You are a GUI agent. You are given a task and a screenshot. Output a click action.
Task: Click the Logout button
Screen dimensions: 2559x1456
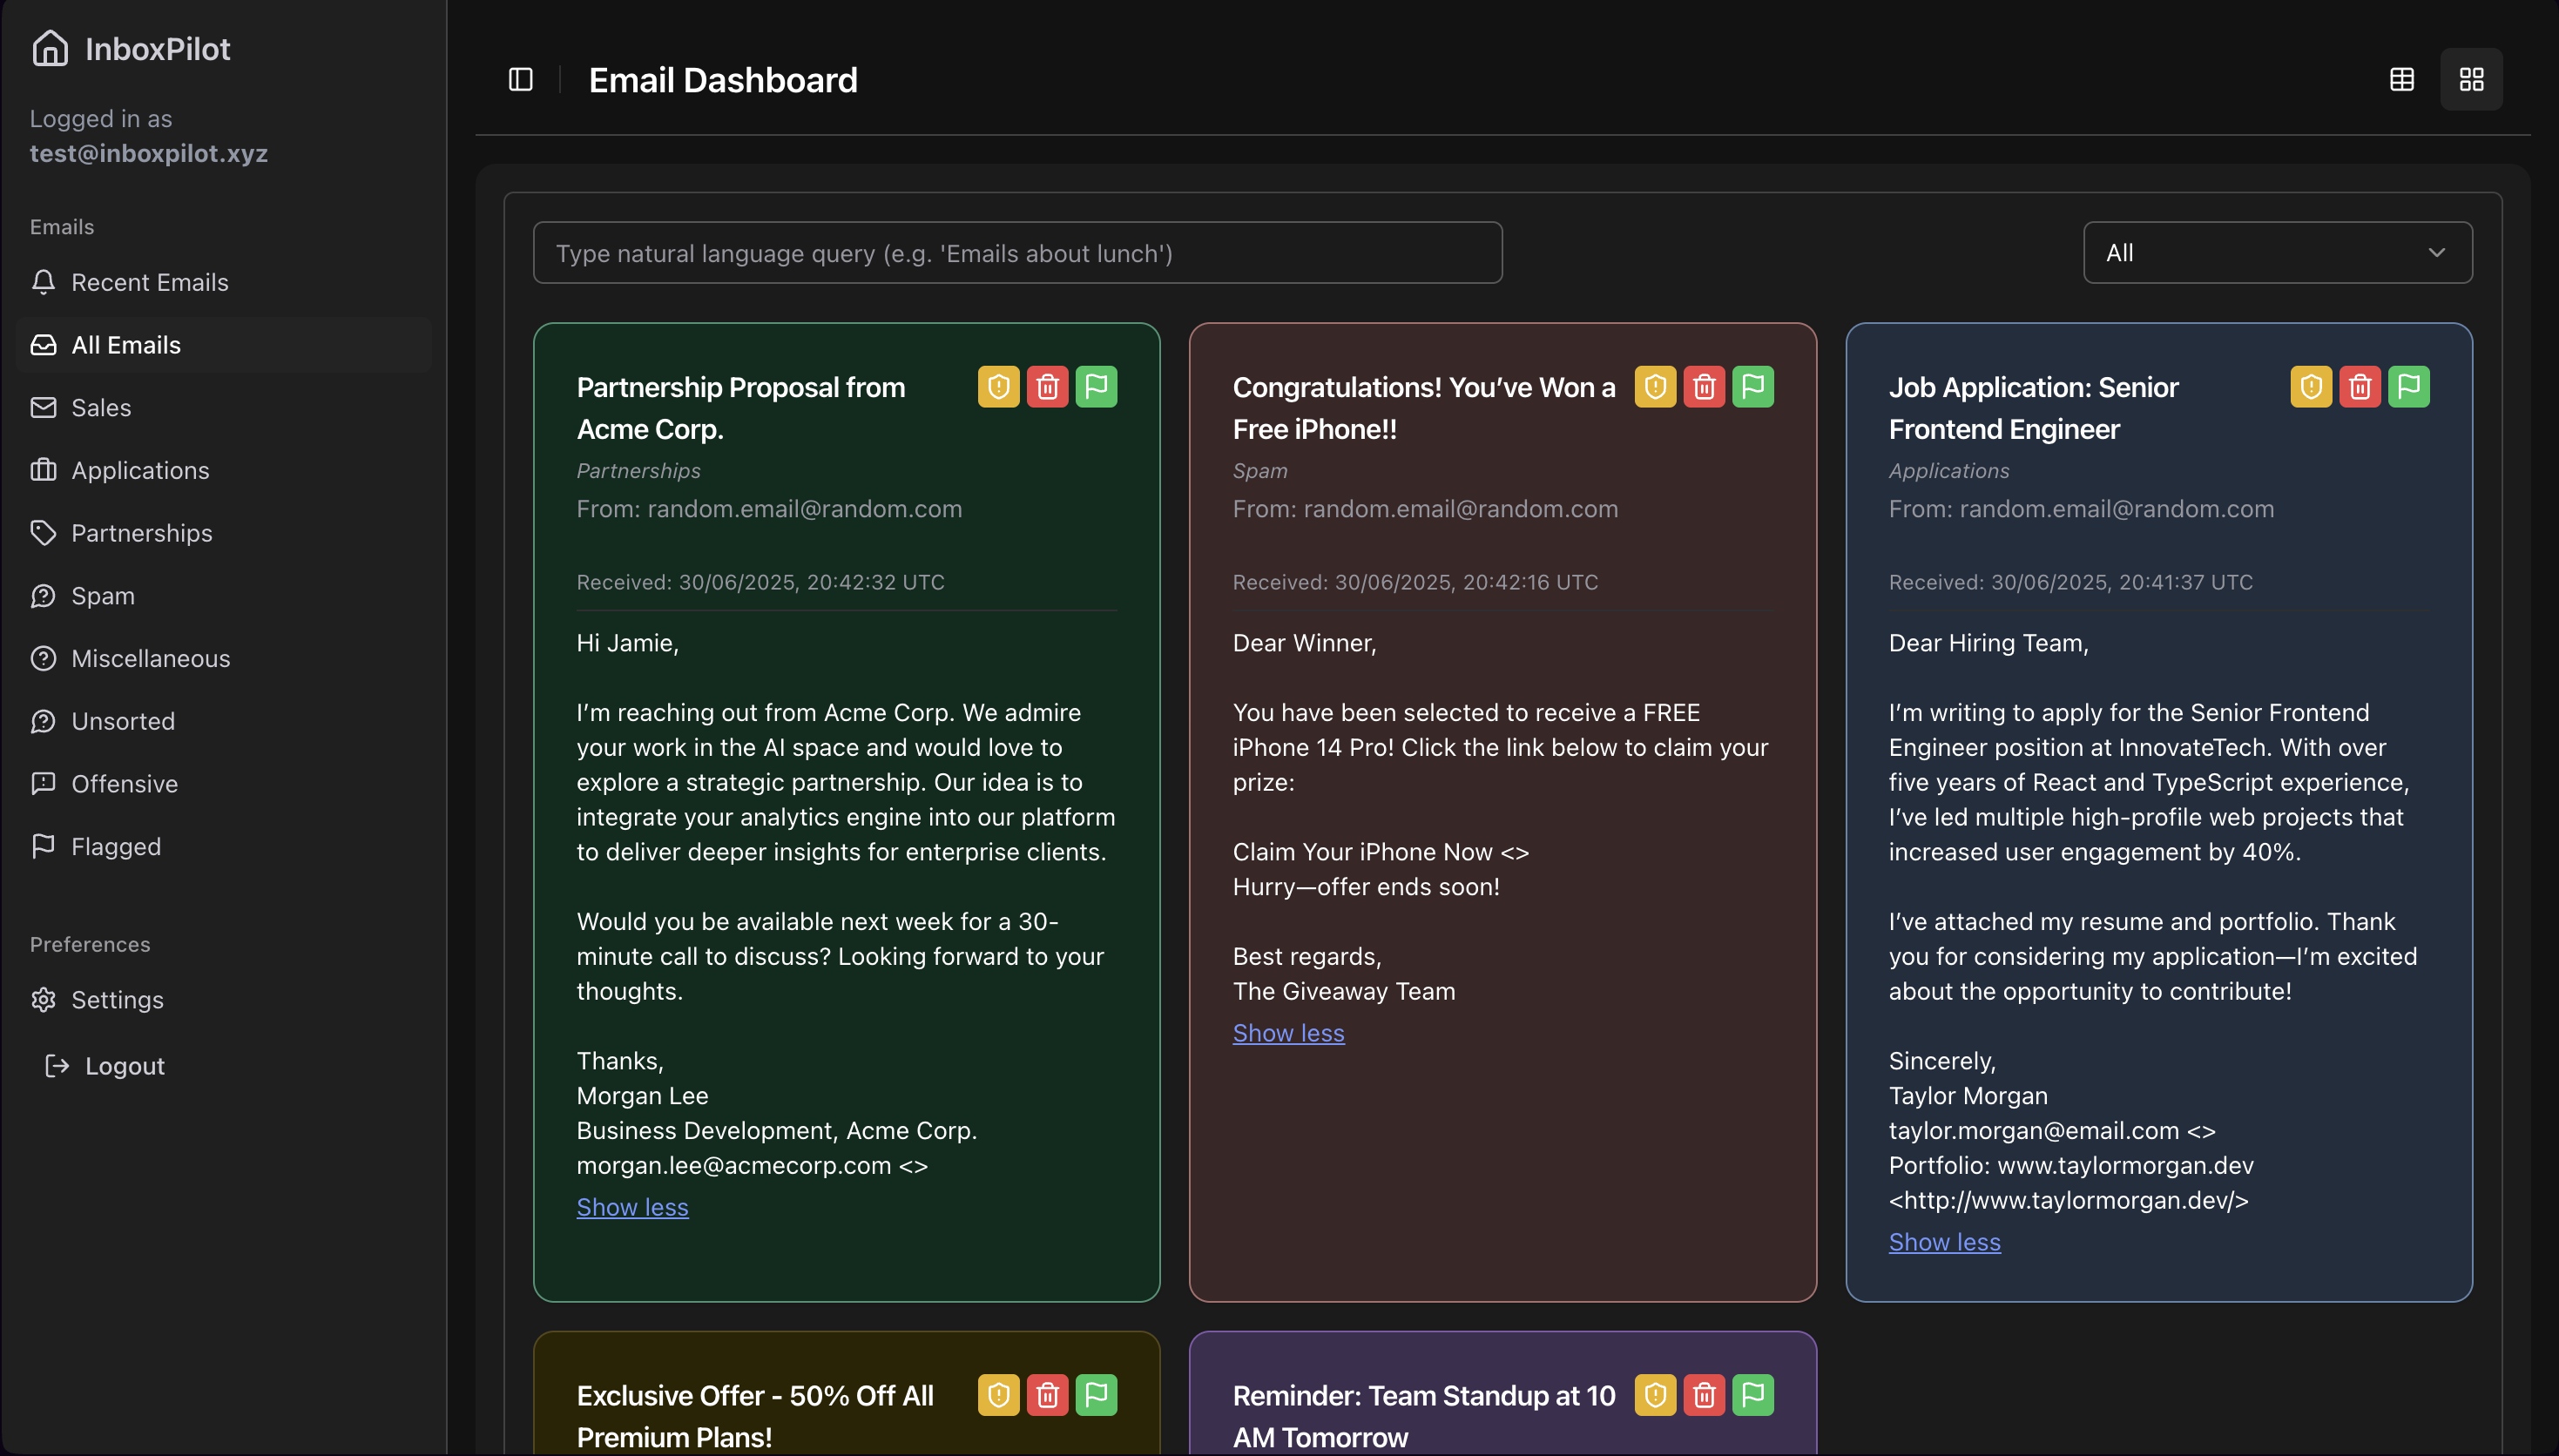(124, 1066)
